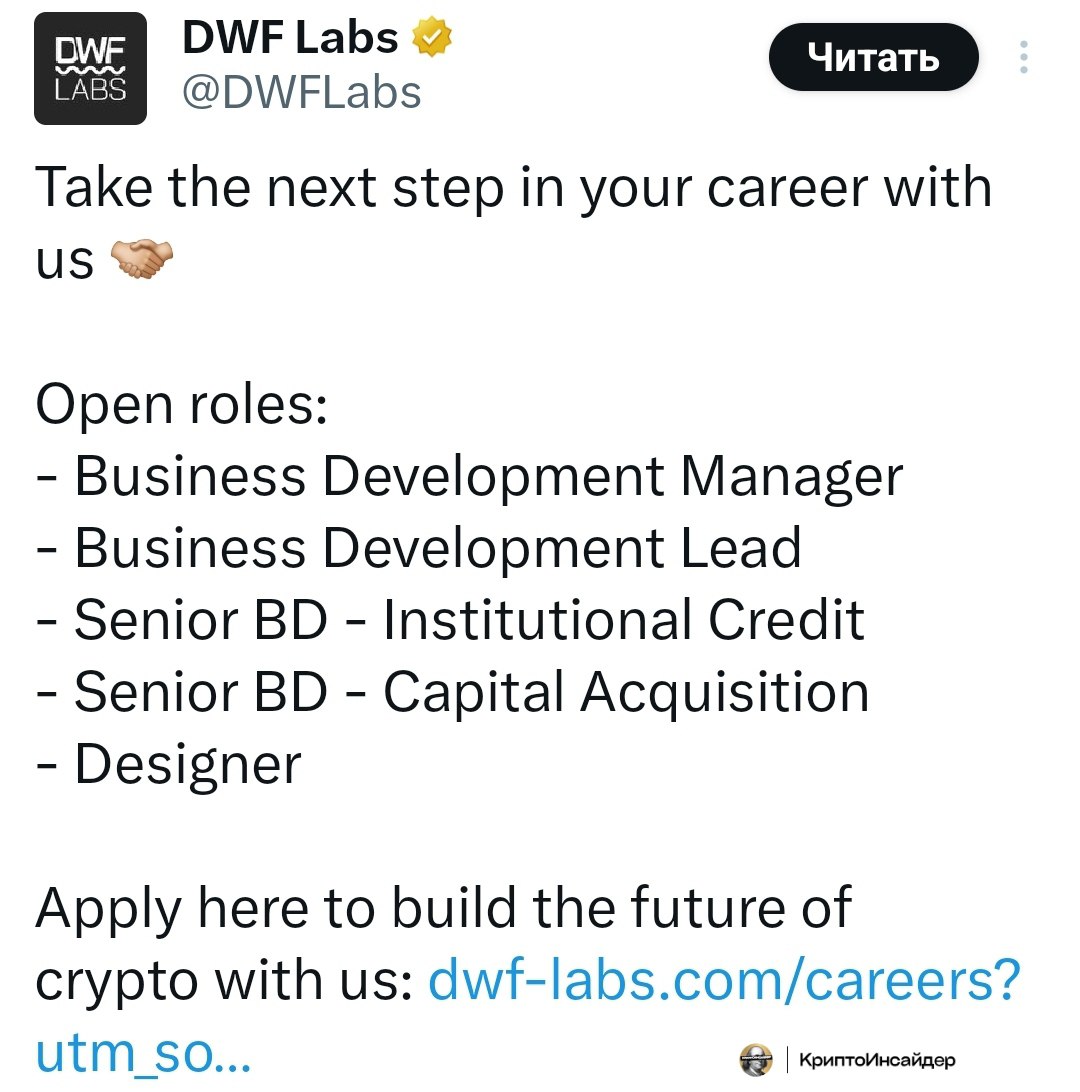This screenshot has height=1092, width=1080.
Task: Select the Senior BD - Institutional Credit line
Action: [x=450, y=620]
